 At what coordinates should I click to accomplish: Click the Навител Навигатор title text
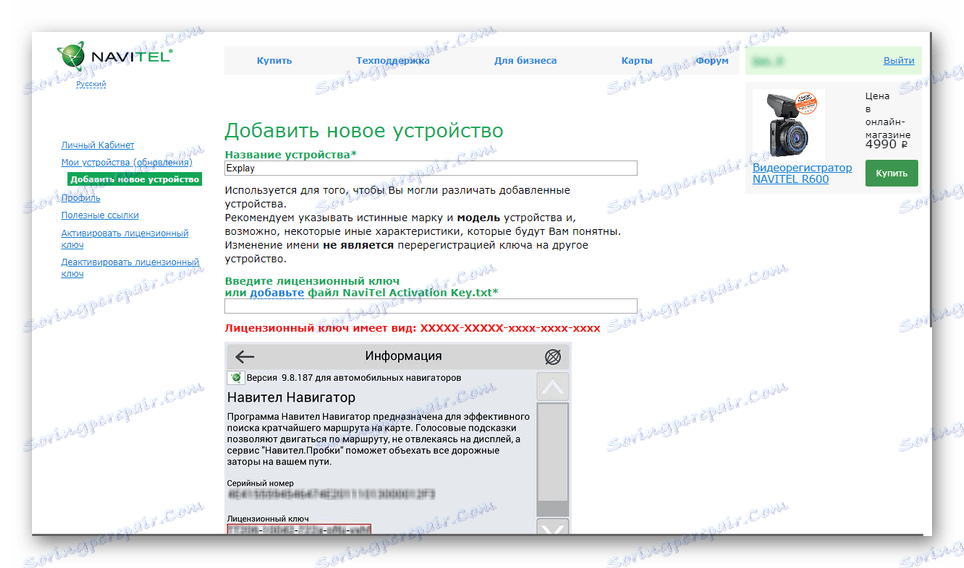click(291, 398)
